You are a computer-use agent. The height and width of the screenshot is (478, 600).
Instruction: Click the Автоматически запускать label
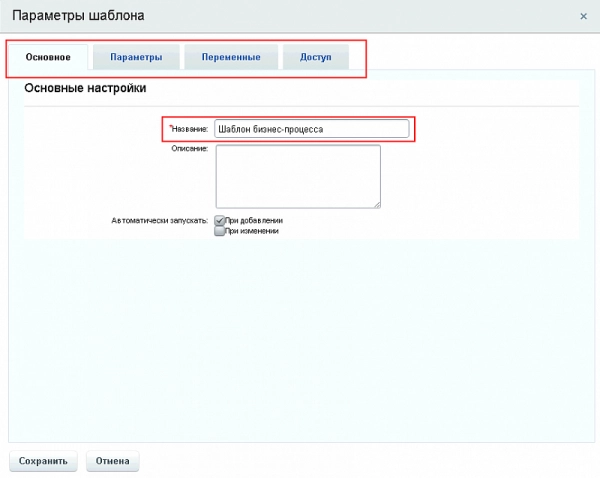click(159, 220)
